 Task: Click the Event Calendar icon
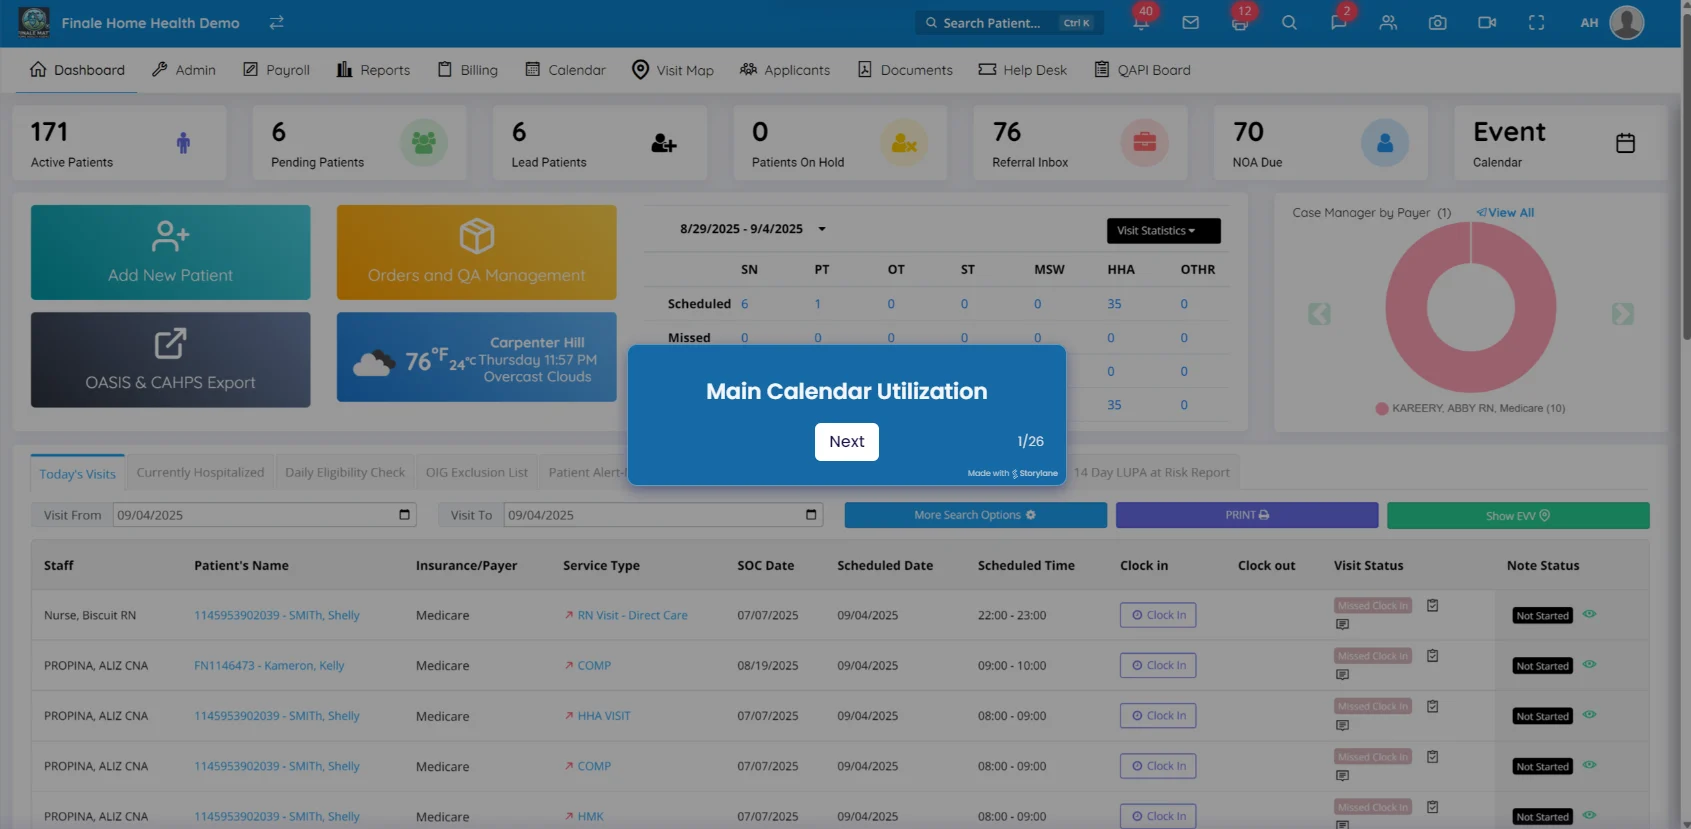coord(1625,144)
